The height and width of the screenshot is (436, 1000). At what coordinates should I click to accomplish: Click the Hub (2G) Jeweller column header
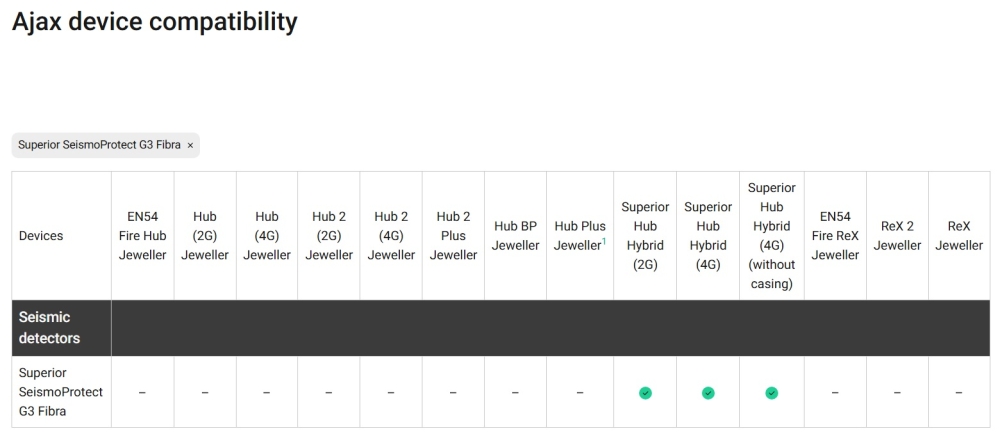[x=205, y=236]
